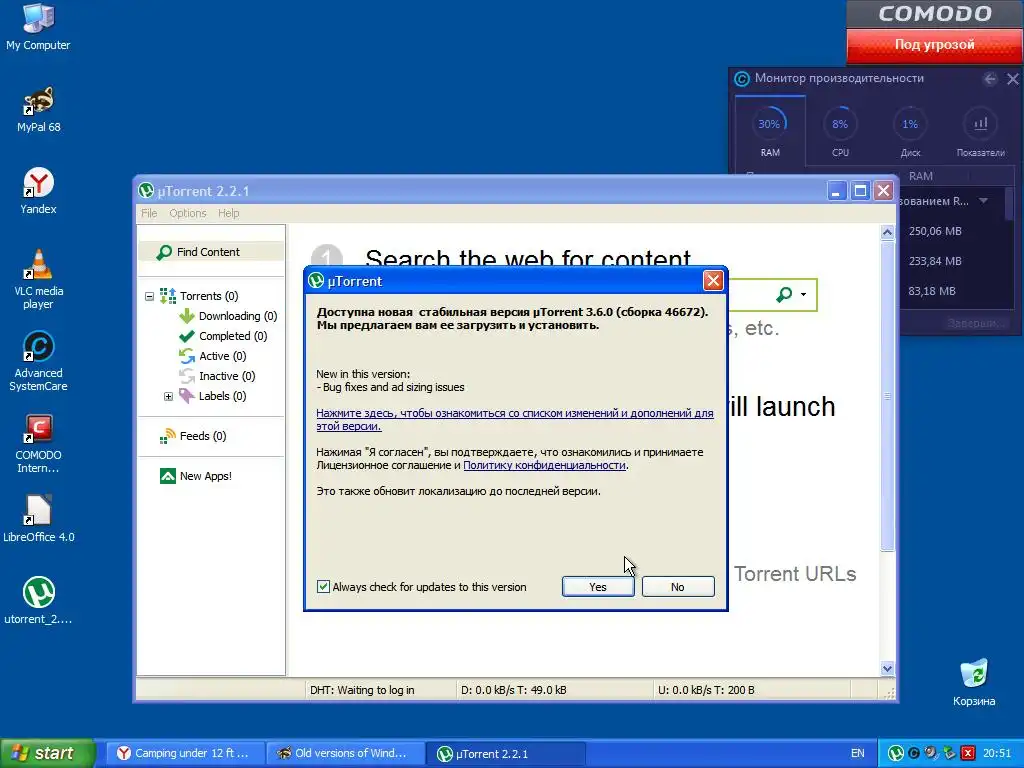Expand the Labels tree node
Image resolution: width=1024 pixels, height=768 pixels.
click(168, 396)
